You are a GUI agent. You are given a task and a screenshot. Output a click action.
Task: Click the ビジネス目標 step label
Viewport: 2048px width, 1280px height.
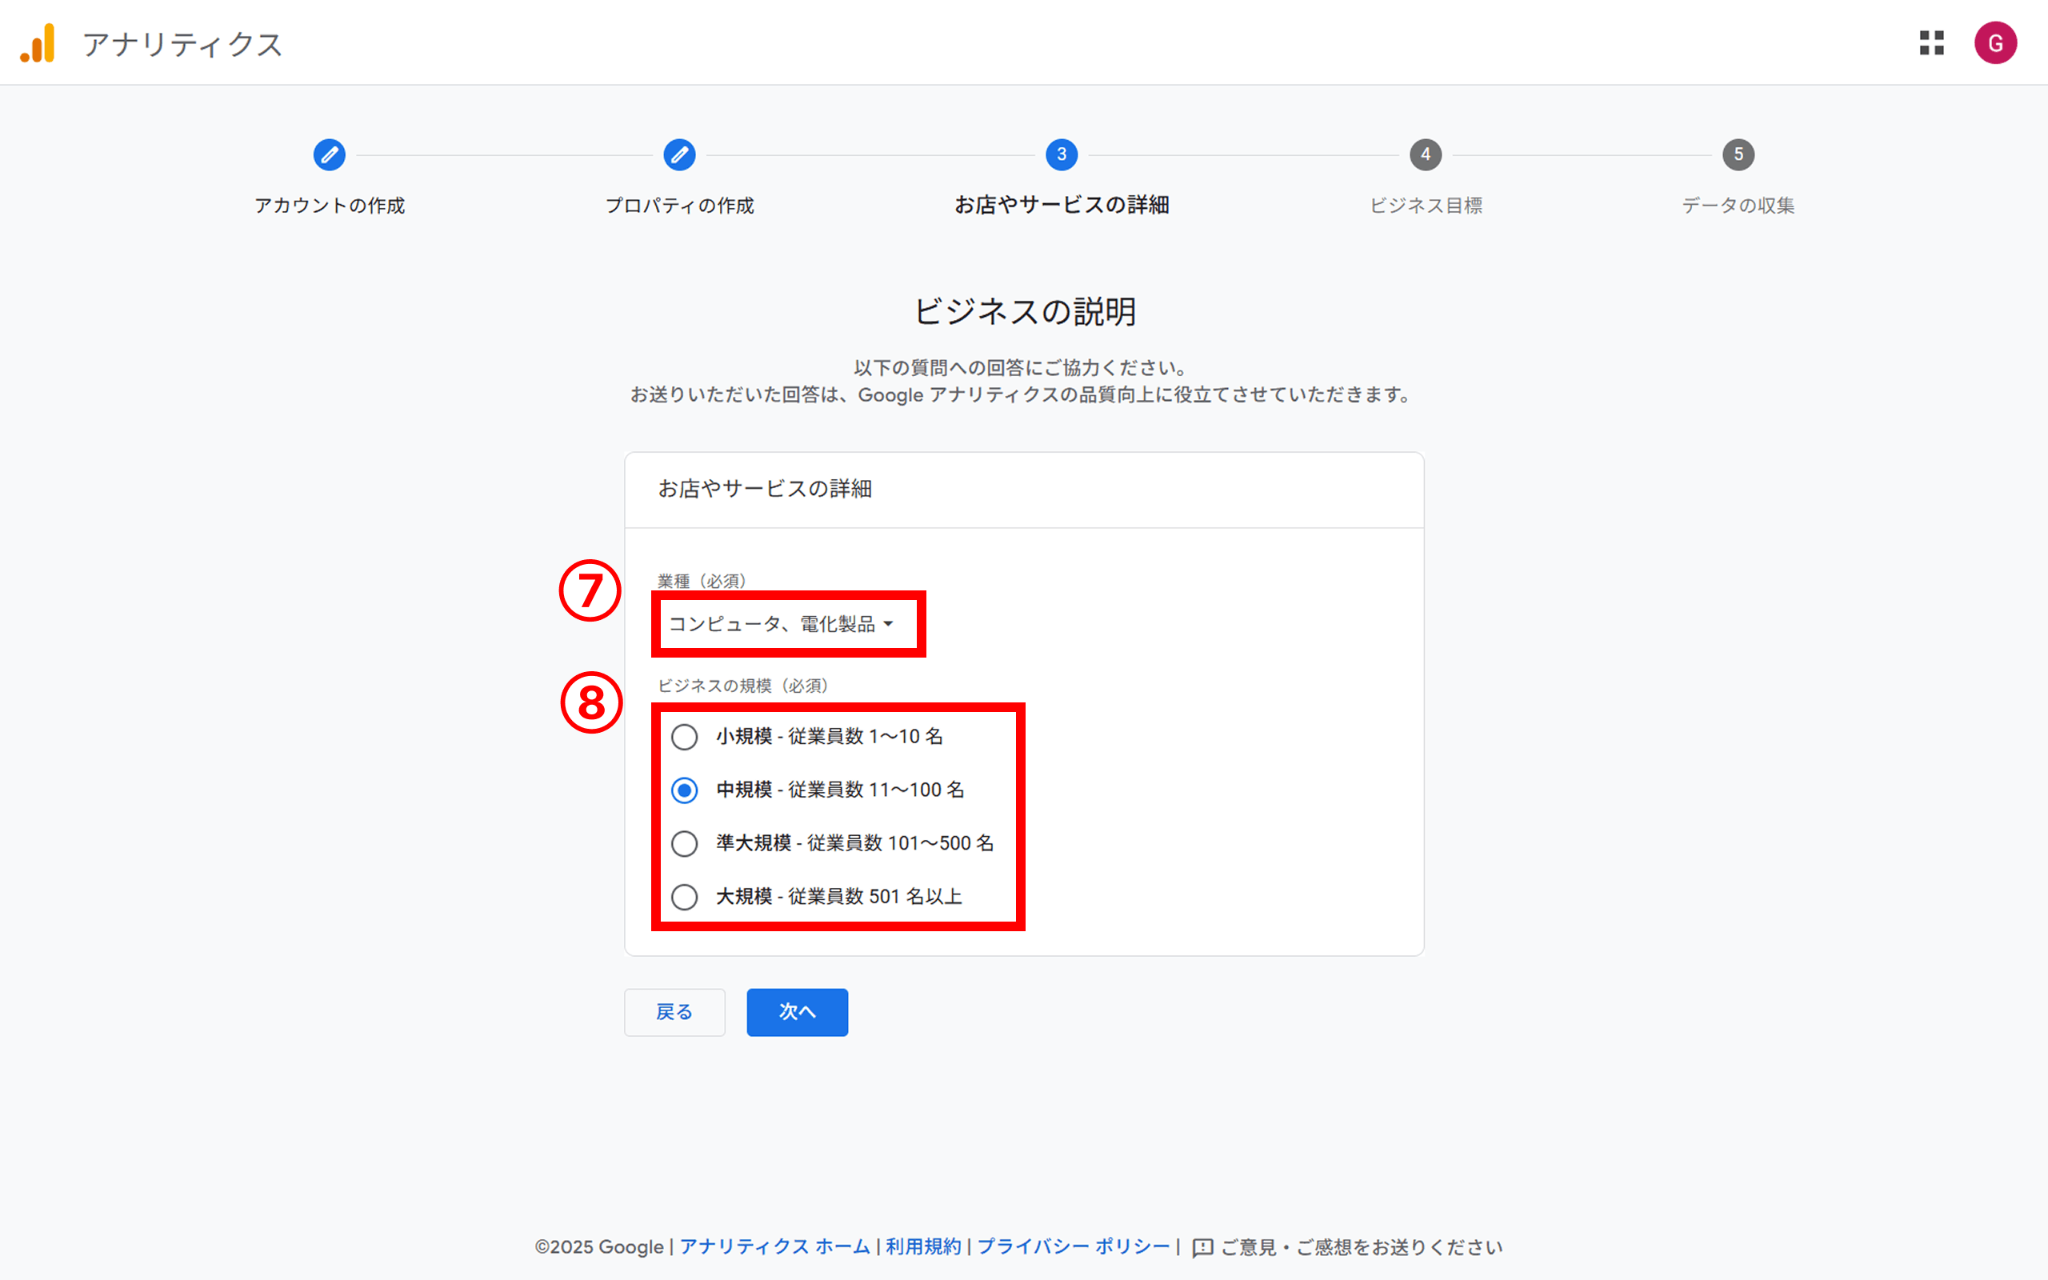point(1425,205)
